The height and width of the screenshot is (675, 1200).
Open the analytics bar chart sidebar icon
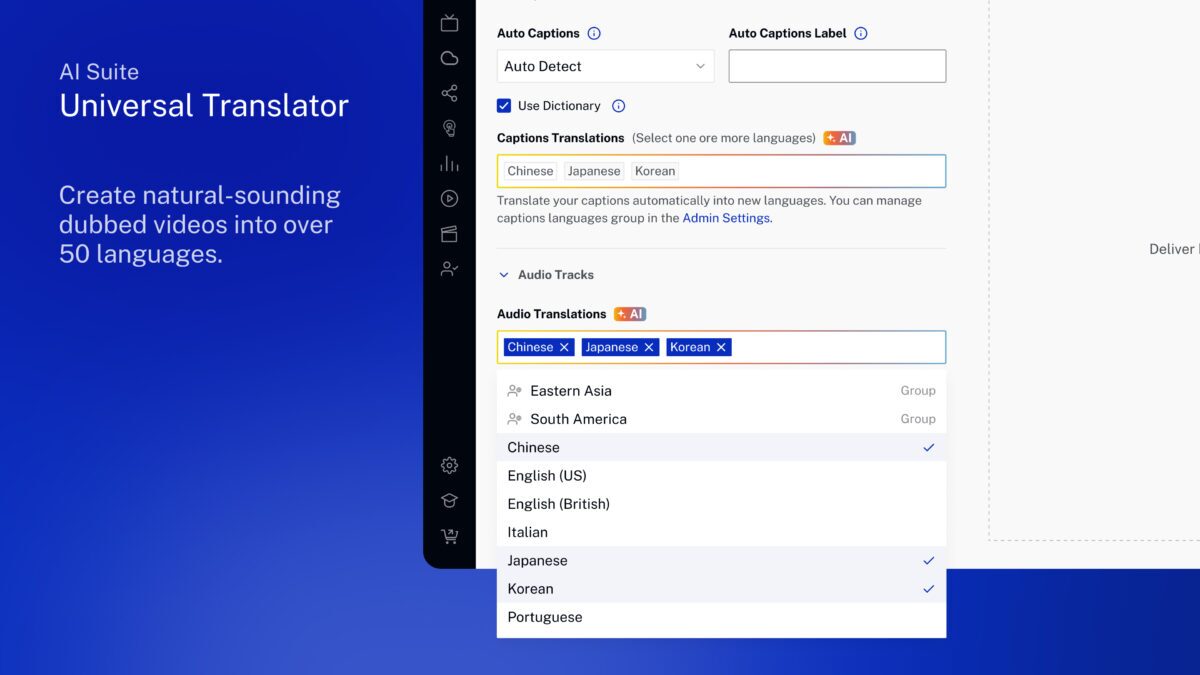[x=449, y=163]
